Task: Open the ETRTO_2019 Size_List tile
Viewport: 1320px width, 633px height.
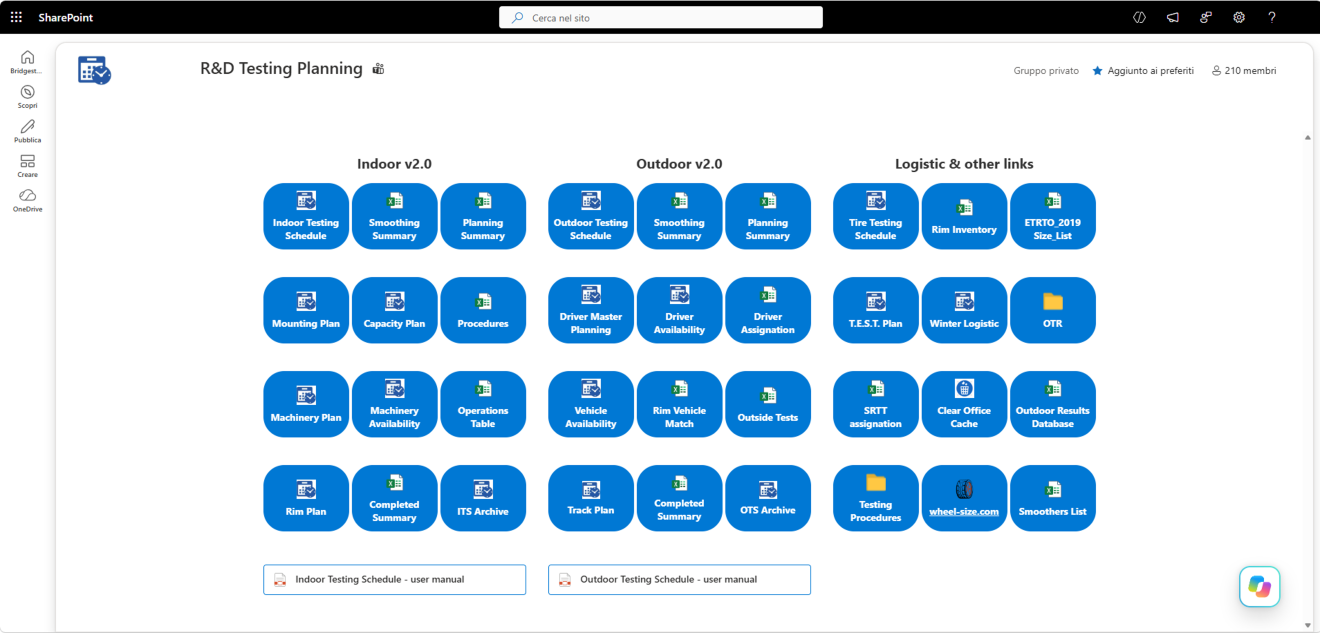Action: tap(1053, 216)
